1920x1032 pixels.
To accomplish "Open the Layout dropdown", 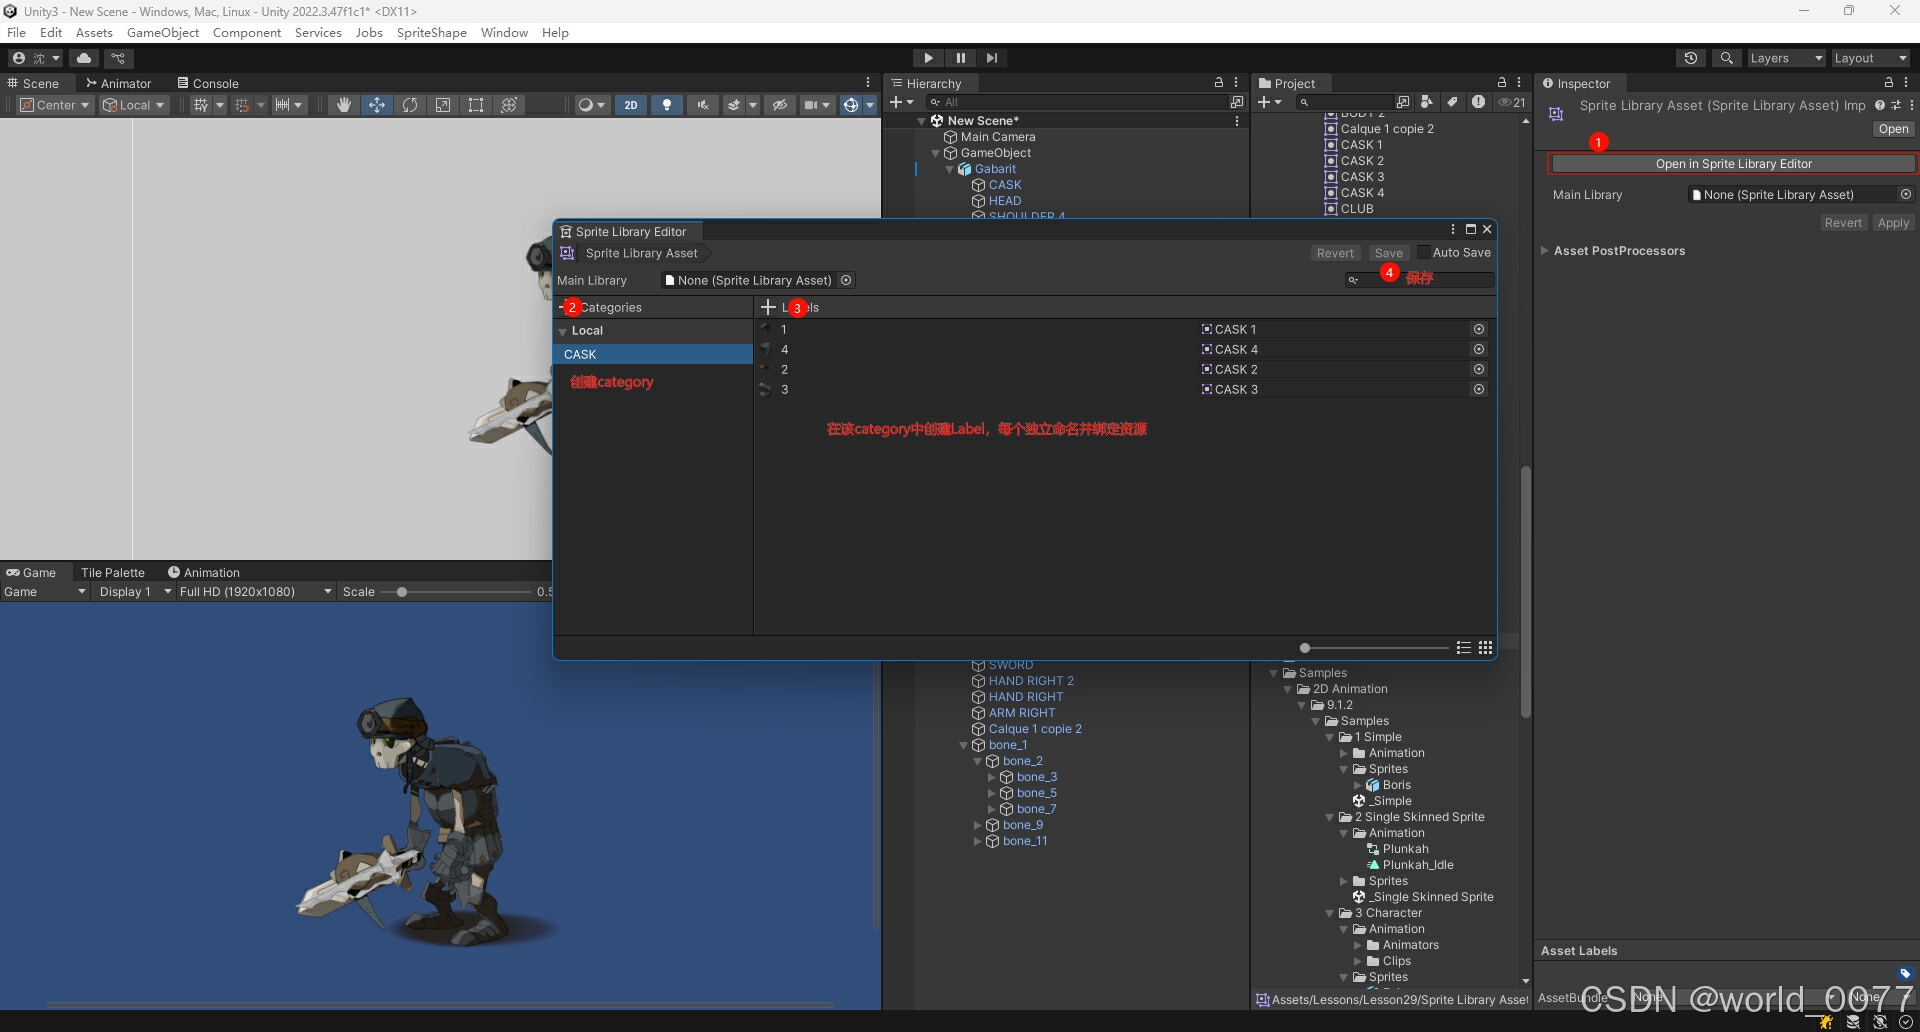I will pos(1868,57).
